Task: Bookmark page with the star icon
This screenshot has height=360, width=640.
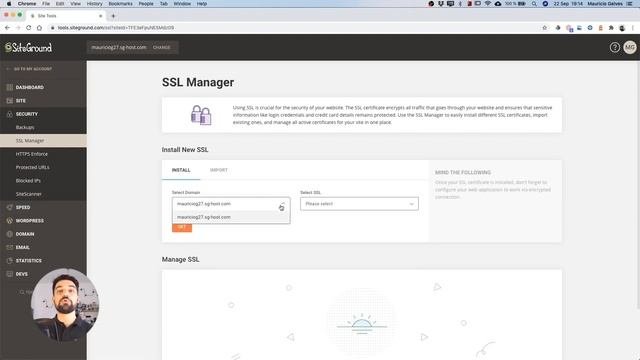Action: coord(544,28)
